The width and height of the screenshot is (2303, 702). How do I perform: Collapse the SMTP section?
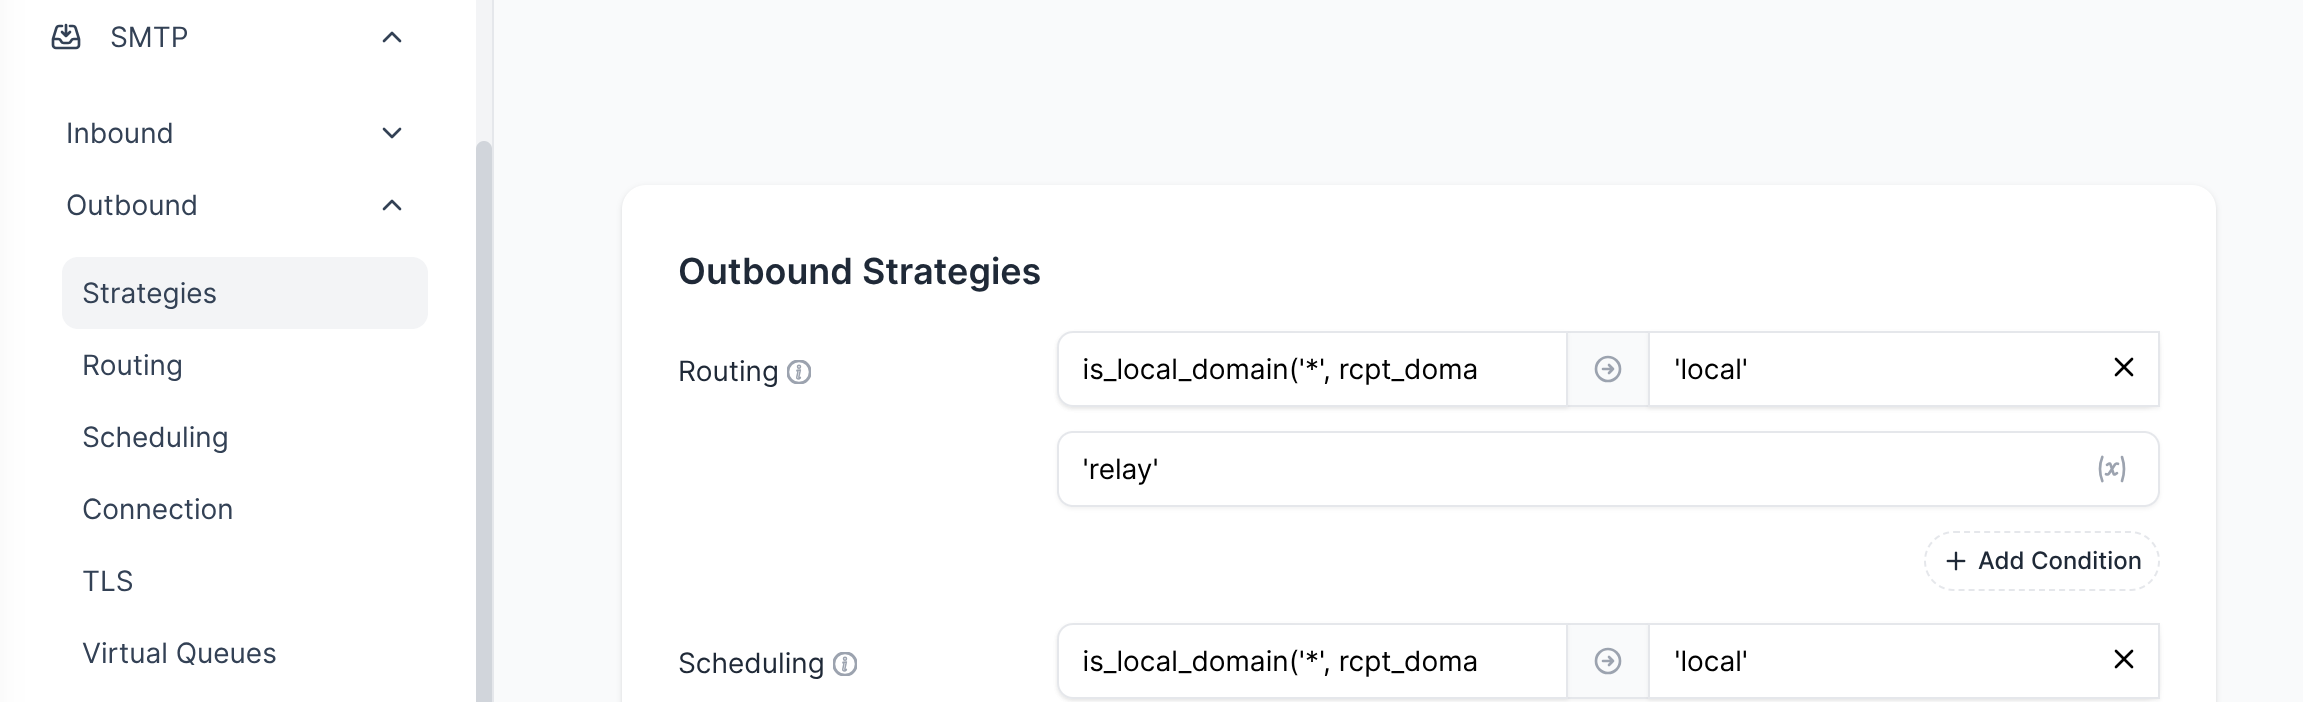pos(392,38)
